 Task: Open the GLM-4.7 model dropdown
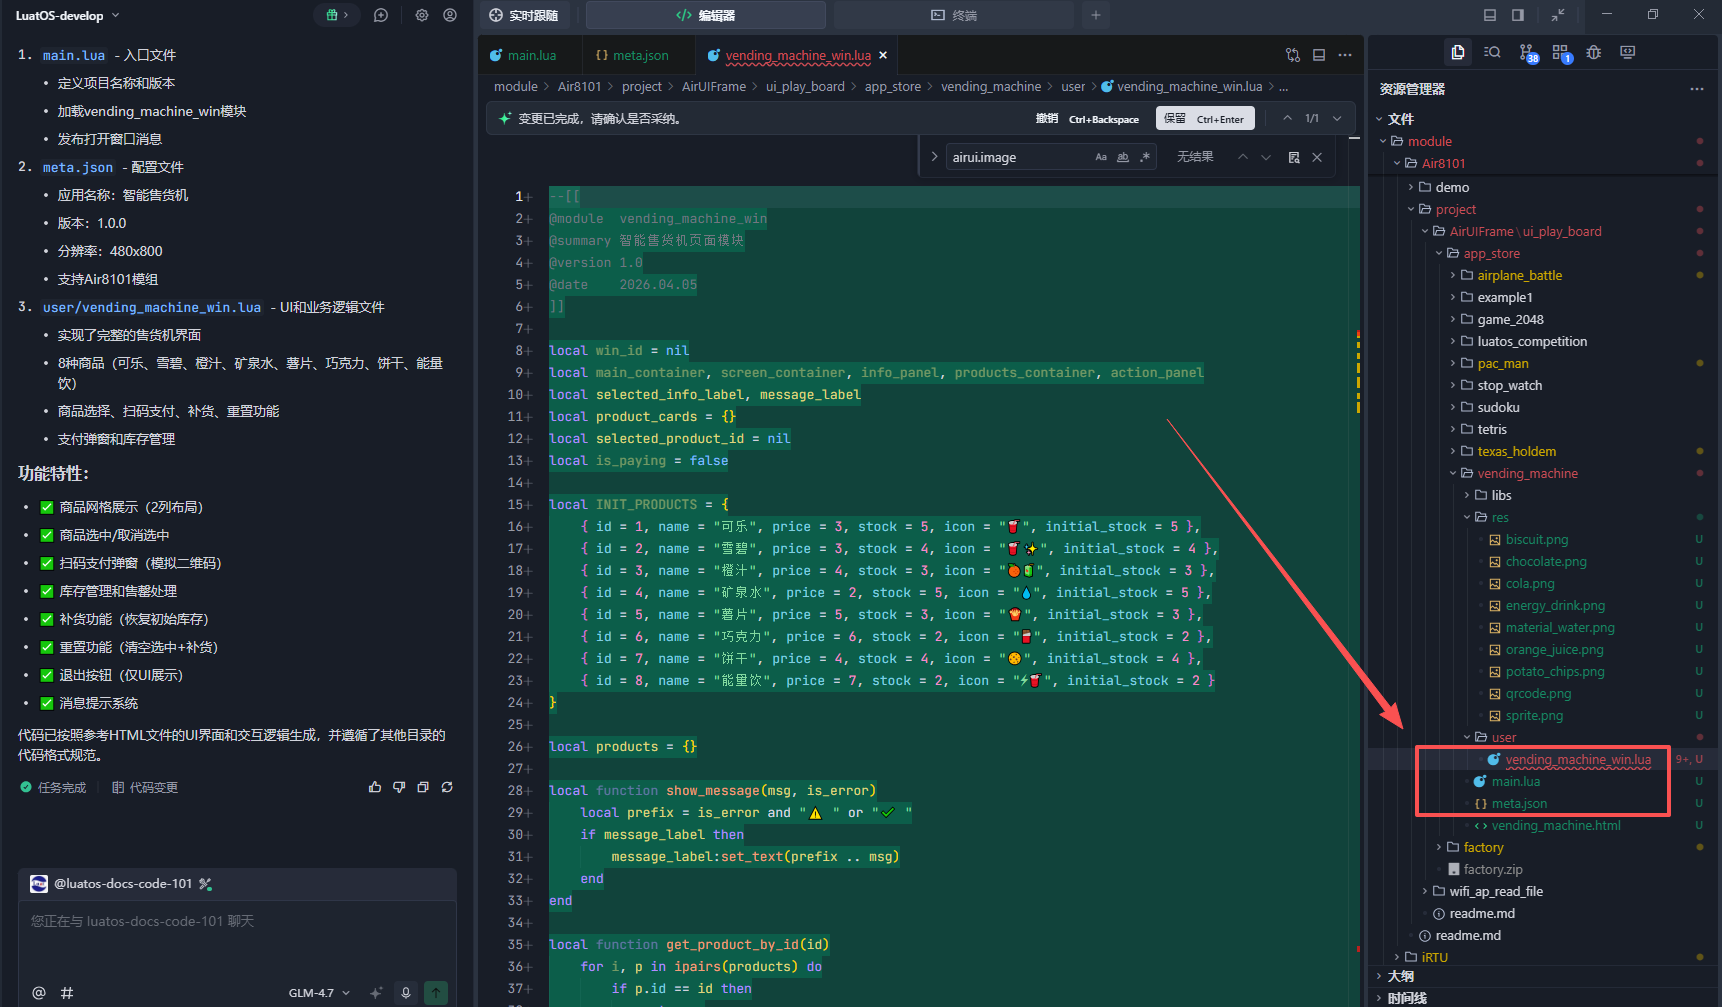point(319,993)
